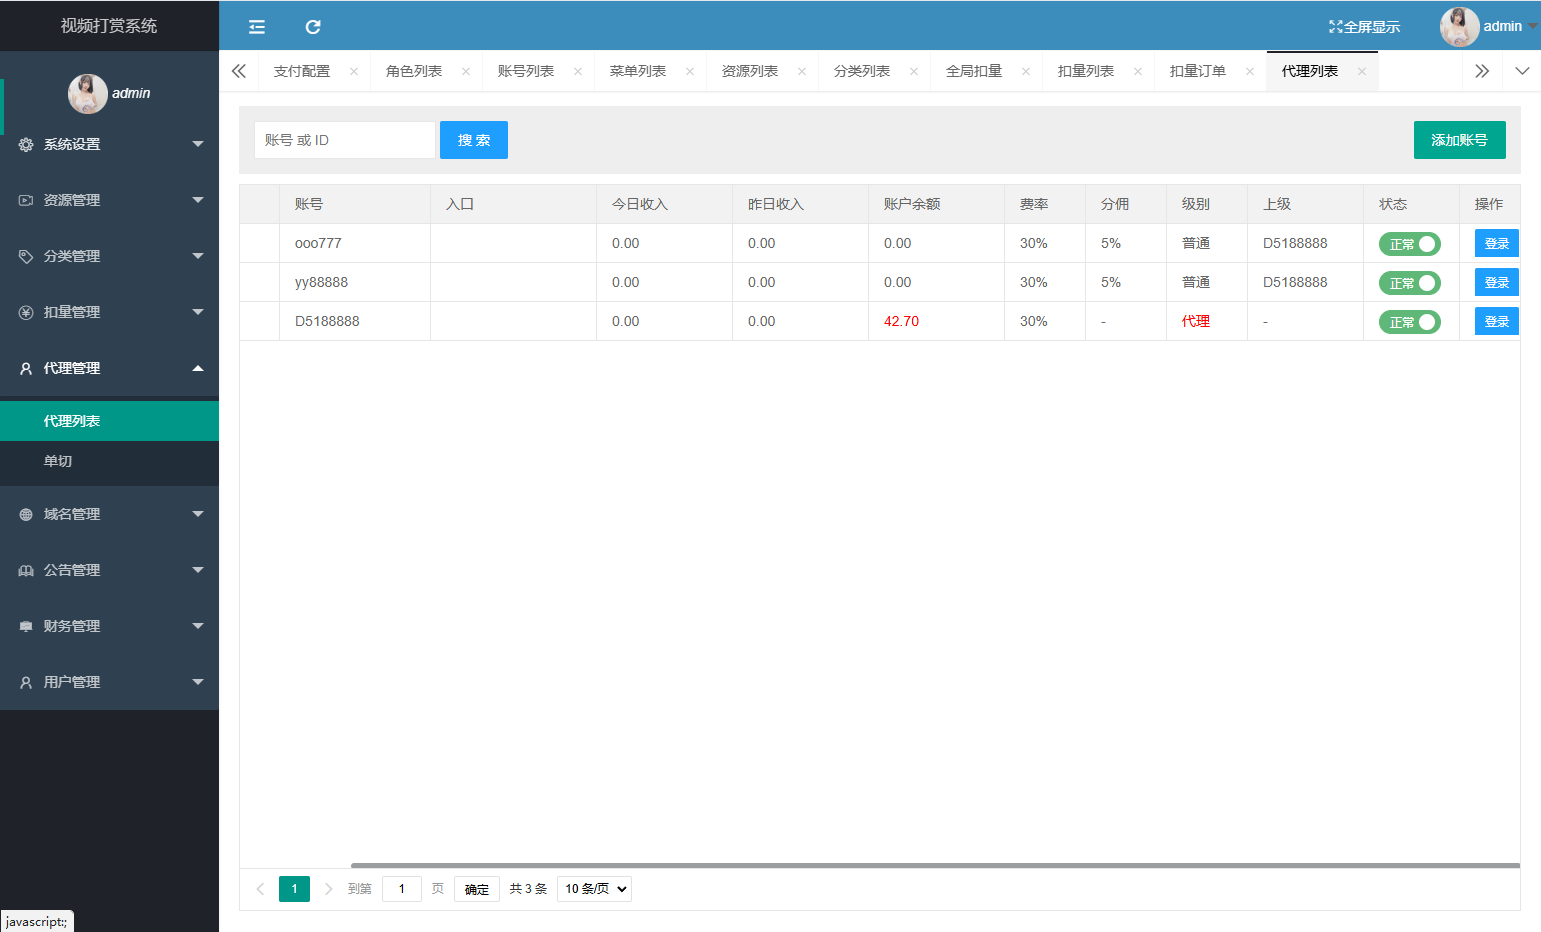1541x932 pixels.
Task: Click the 确定 page jump button
Action: click(x=477, y=889)
